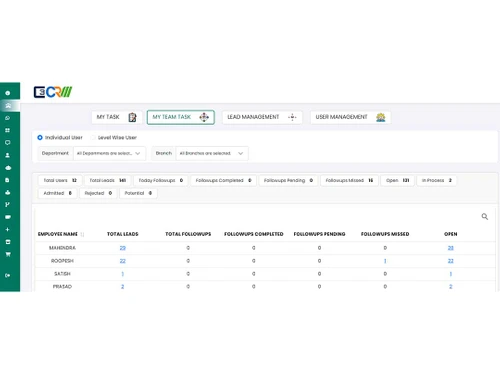
Task: Click the Total Followups column header
Action: pos(188,234)
